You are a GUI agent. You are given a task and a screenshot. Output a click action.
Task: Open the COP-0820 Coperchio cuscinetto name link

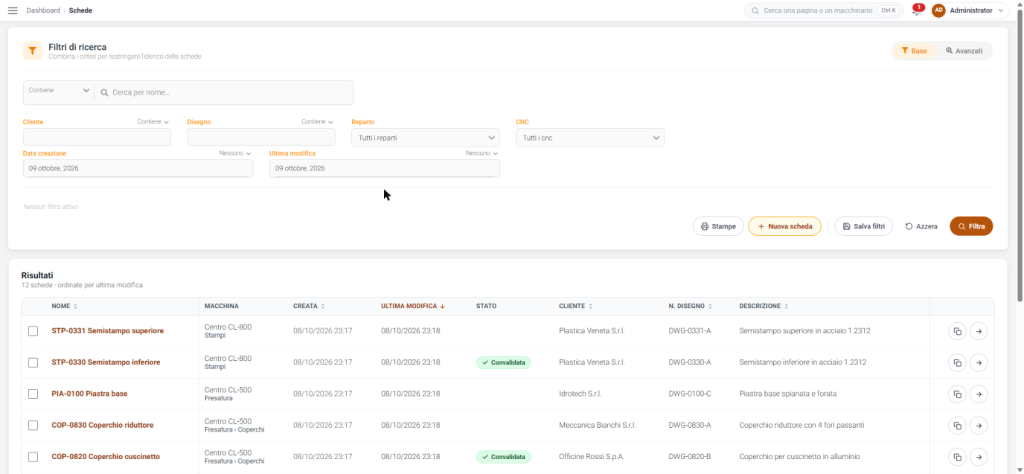tap(106, 456)
